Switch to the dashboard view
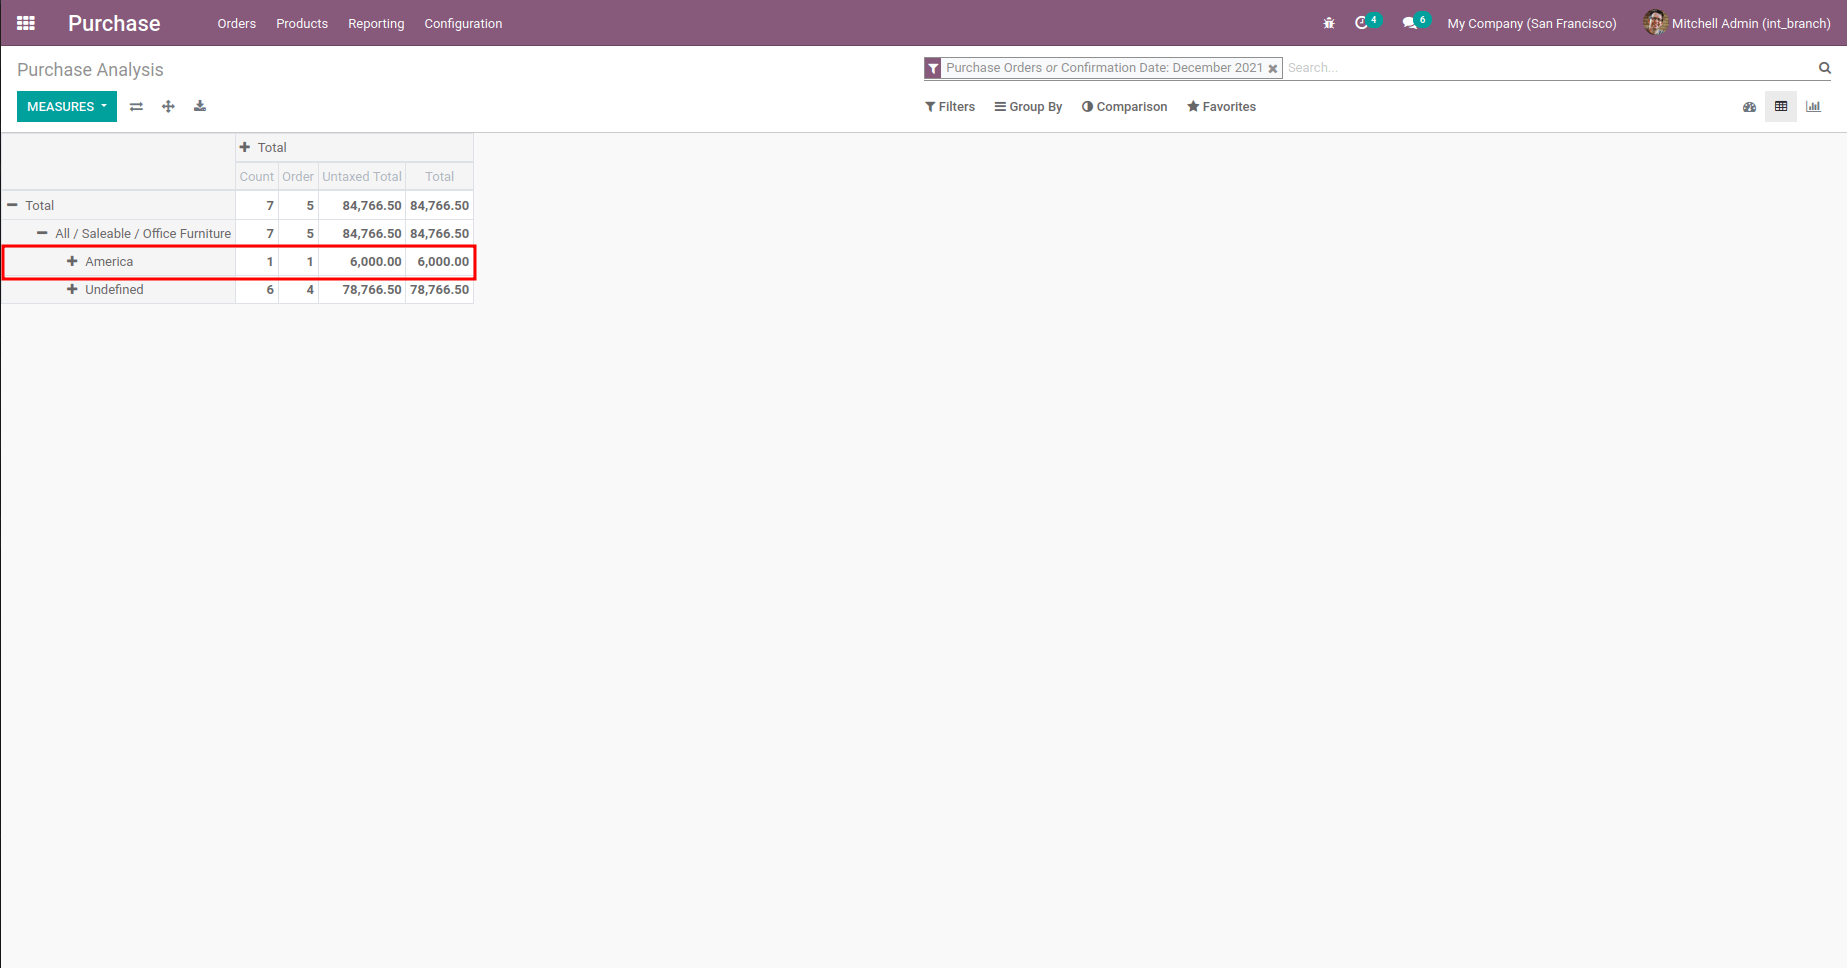 pyautogui.click(x=1749, y=107)
